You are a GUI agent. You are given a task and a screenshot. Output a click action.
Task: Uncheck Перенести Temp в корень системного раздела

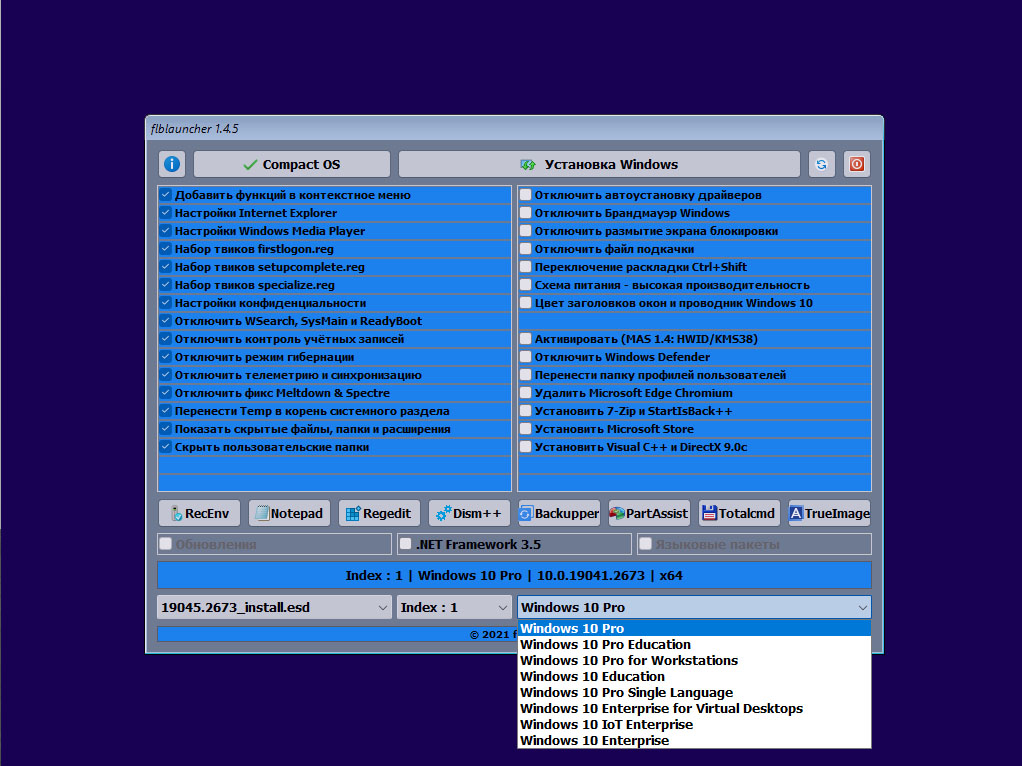click(166, 411)
